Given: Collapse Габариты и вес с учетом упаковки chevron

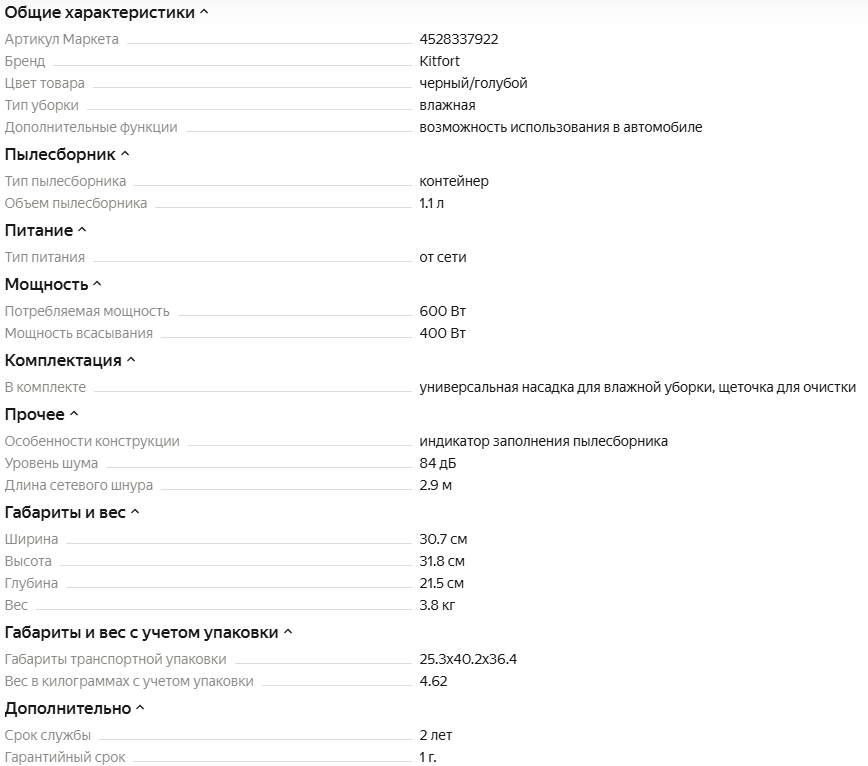Looking at the screenshot, I should 288,632.
